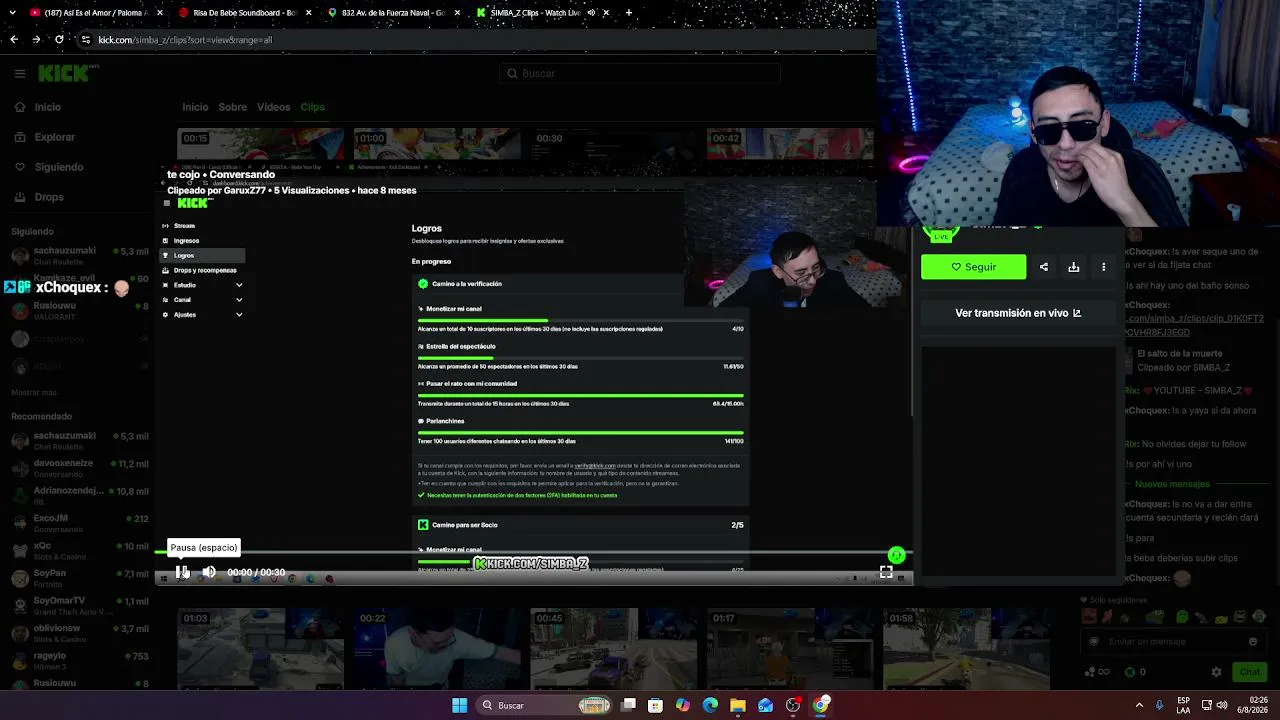Click the clip progress bar
This screenshot has width=1280, height=720.
(535, 553)
